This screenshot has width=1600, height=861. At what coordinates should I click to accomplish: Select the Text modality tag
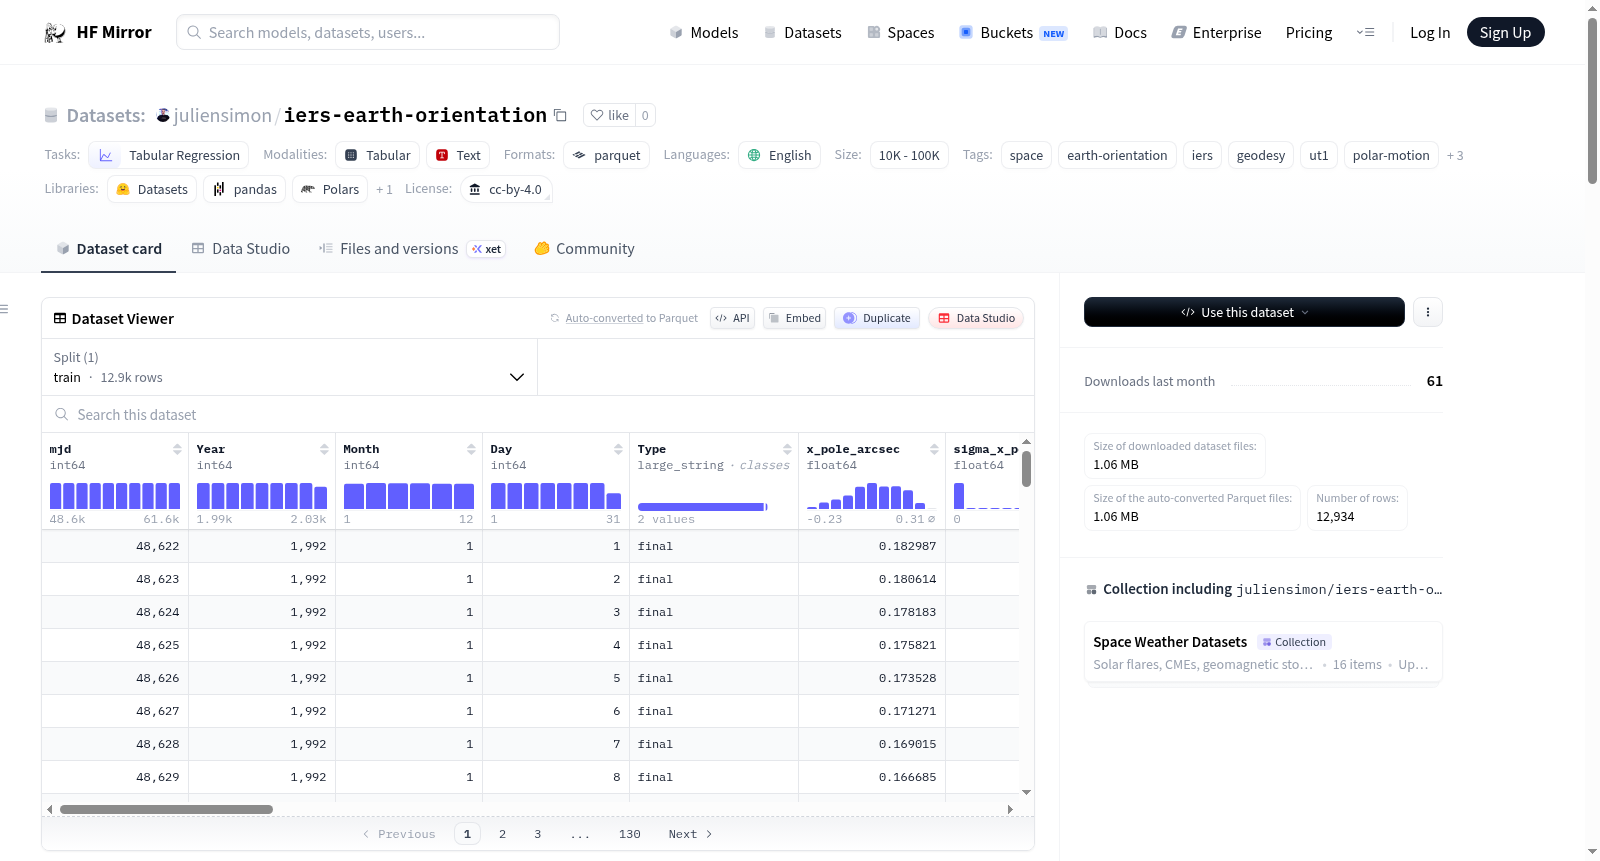pyautogui.click(x=458, y=155)
